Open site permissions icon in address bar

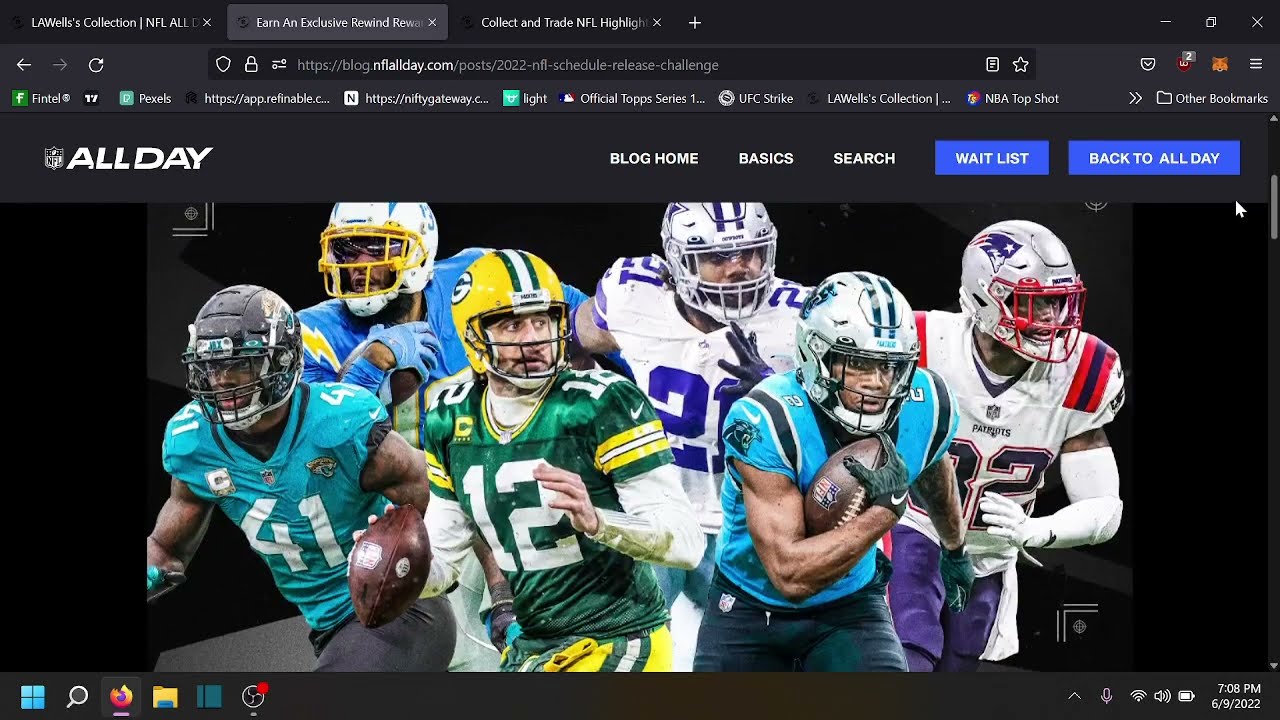point(279,65)
